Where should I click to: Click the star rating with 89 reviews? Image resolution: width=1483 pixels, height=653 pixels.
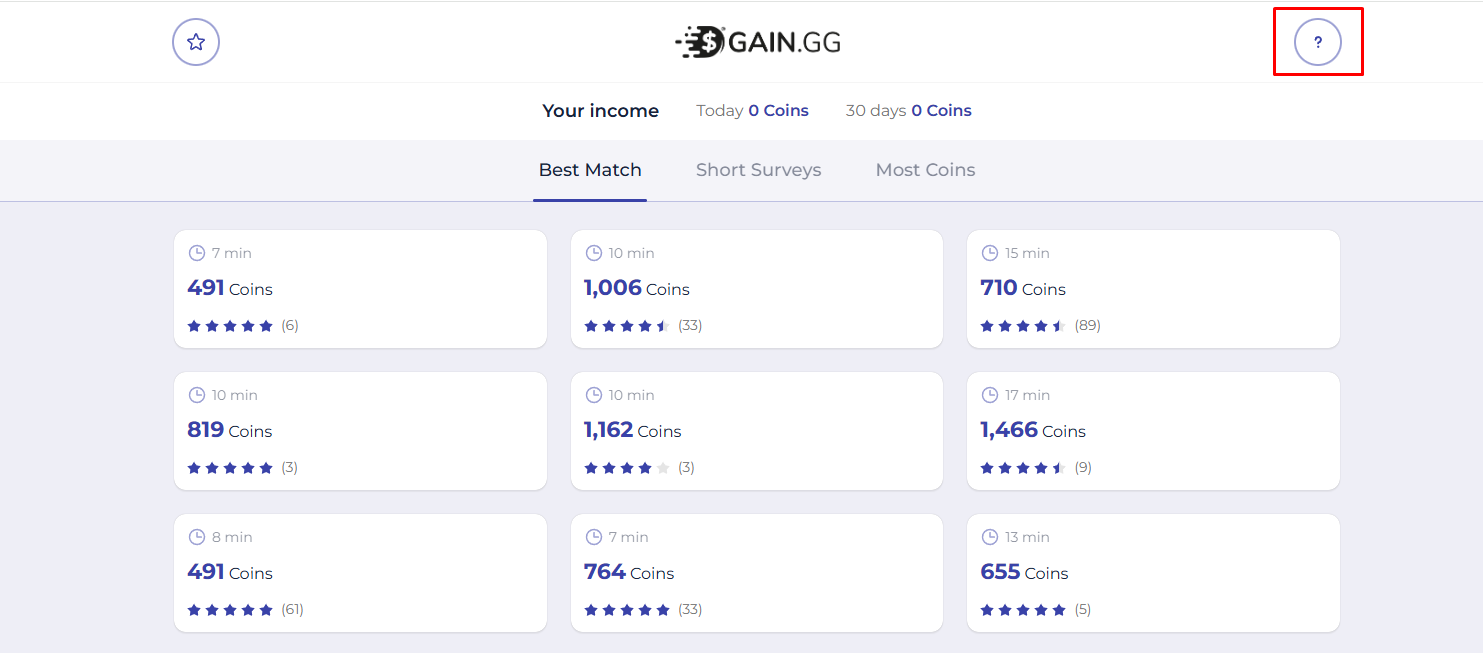[1023, 325]
